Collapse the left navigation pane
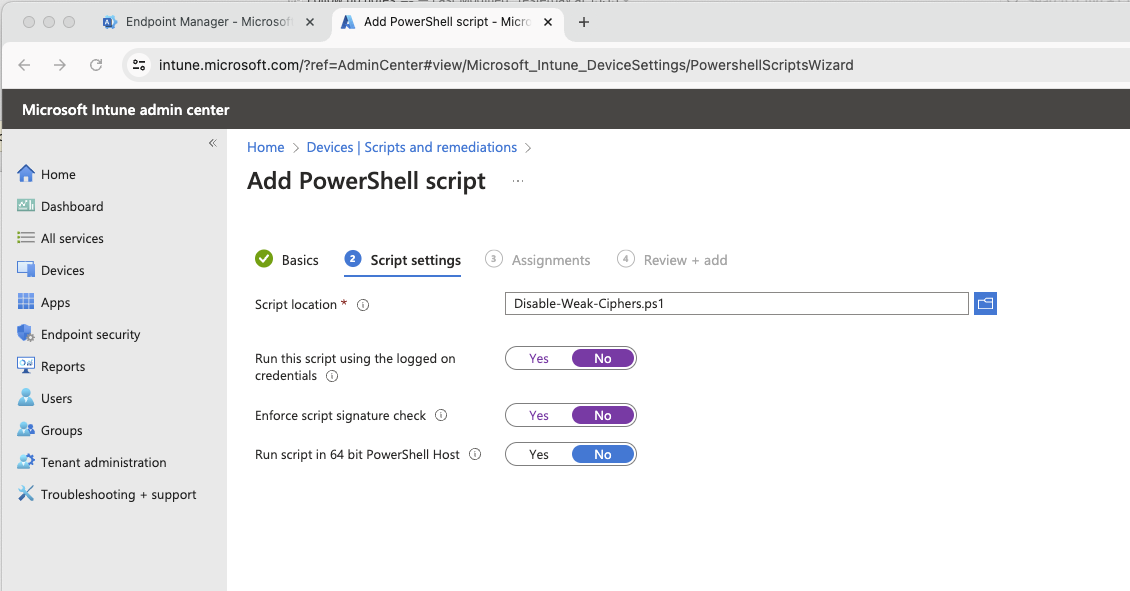The width and height of the screenshot is (1130, 591). pyautogui.click(x=213, y=143)
